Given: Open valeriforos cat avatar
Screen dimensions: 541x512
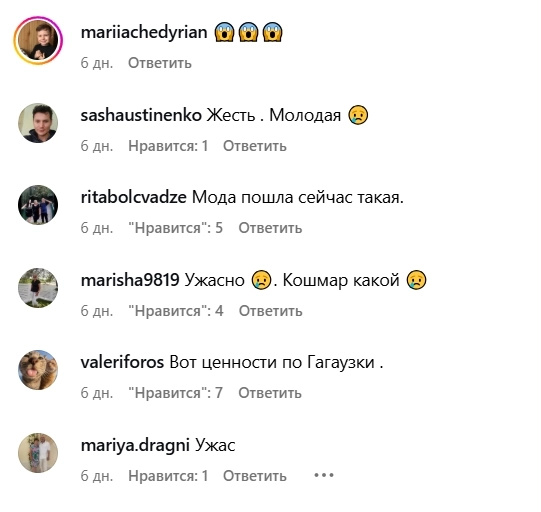Looking at the screenshot, I should (x=38, y=370).
